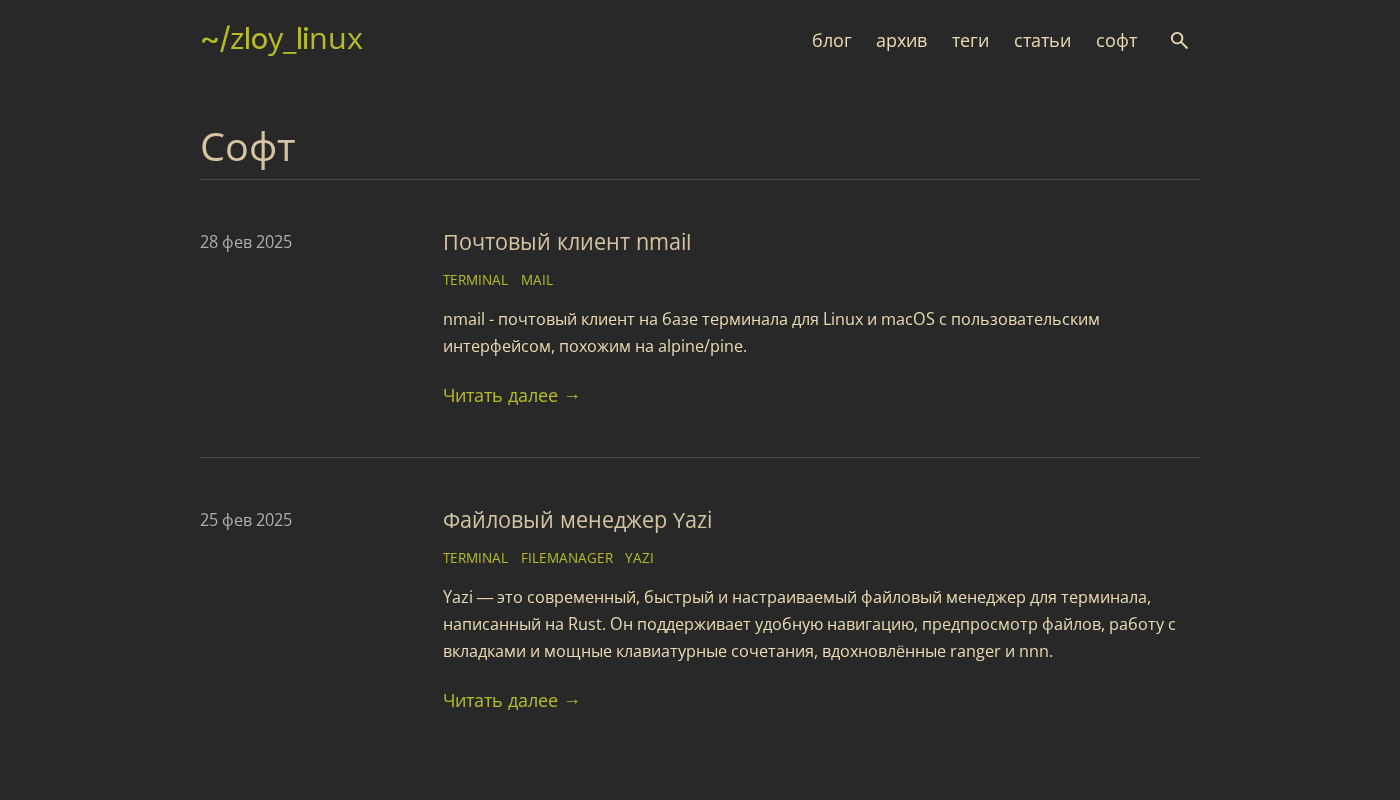Select the MAIL tag

[536, 280]
